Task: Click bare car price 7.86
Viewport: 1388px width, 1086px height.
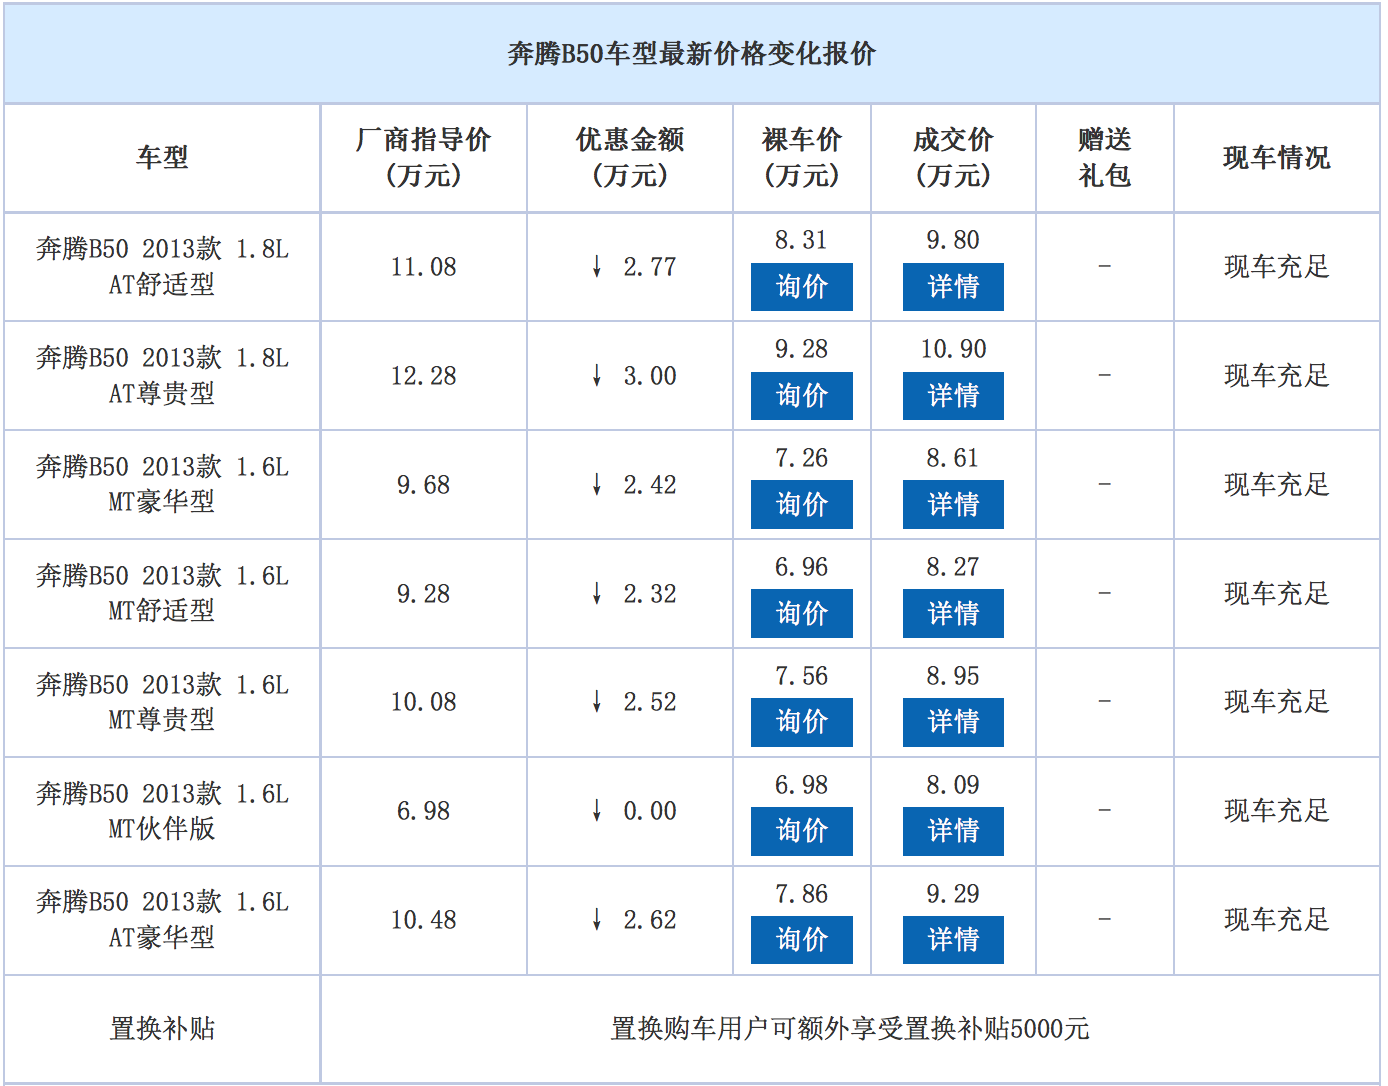Action: point(801,894)
